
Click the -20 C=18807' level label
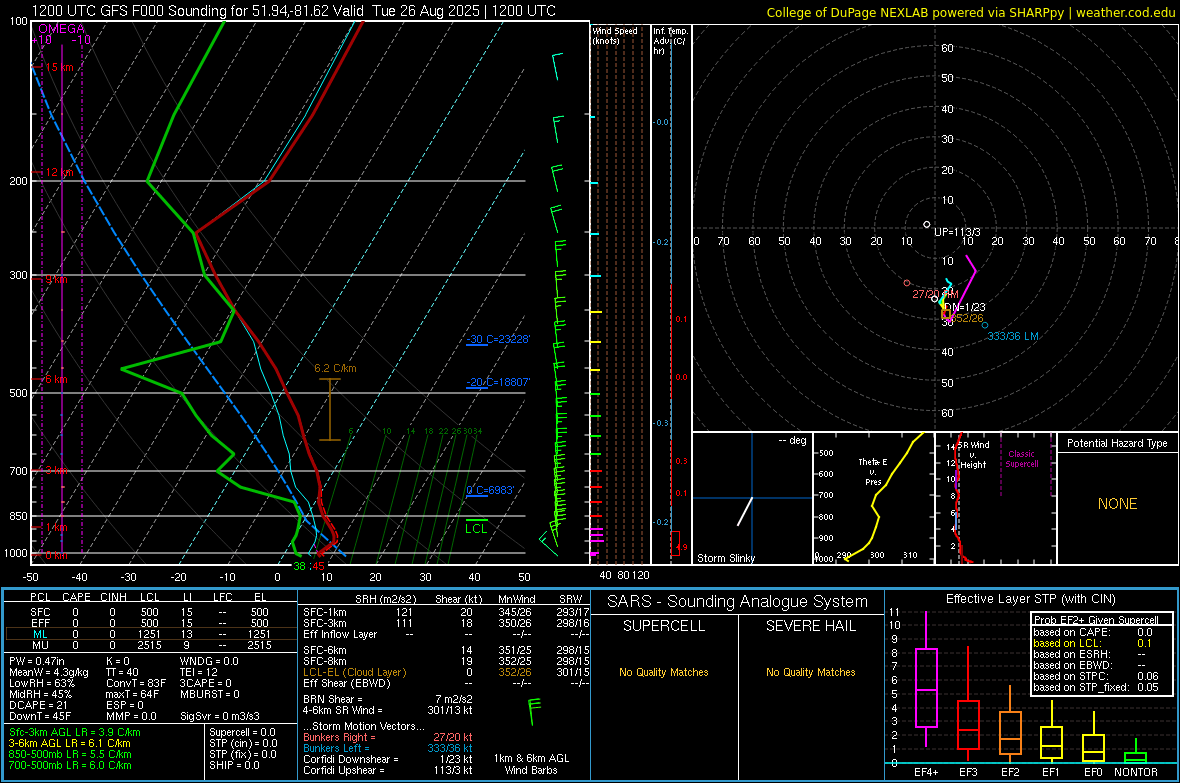coord(498,382)
